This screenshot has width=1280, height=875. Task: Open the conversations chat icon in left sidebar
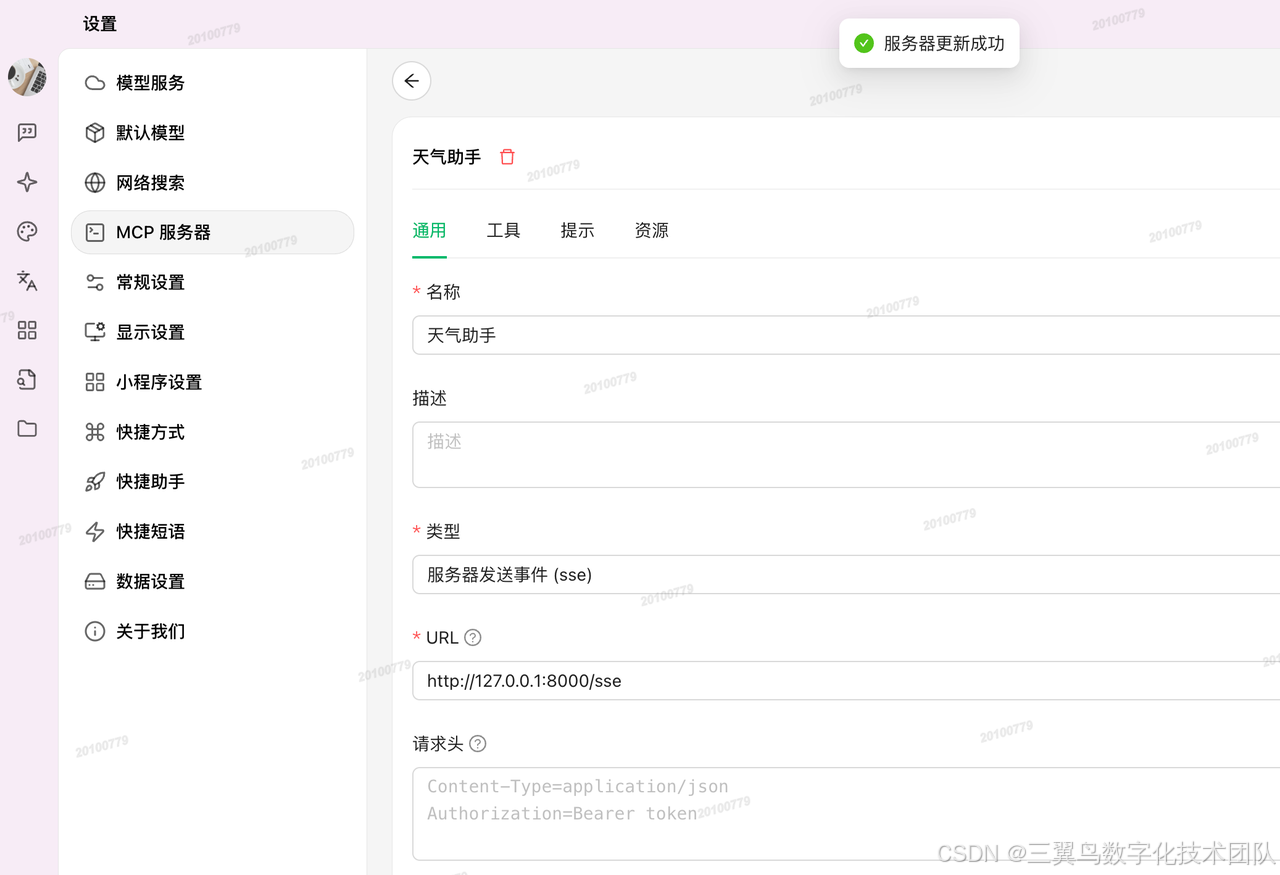point(26,132)
